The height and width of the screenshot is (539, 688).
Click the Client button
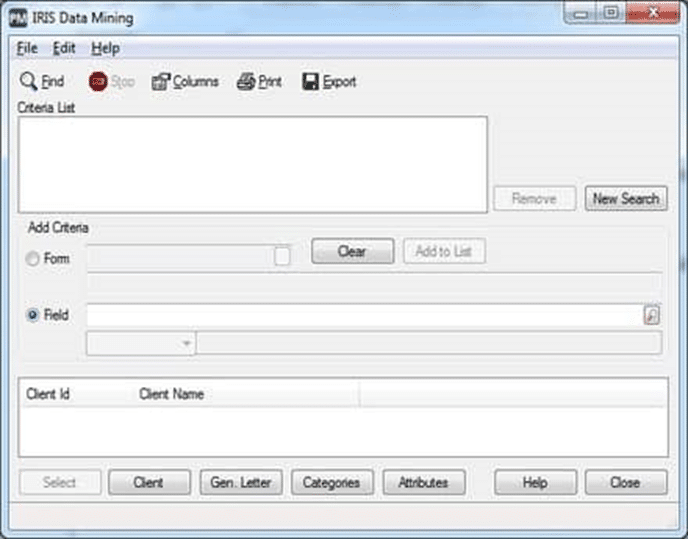[149, 482]
